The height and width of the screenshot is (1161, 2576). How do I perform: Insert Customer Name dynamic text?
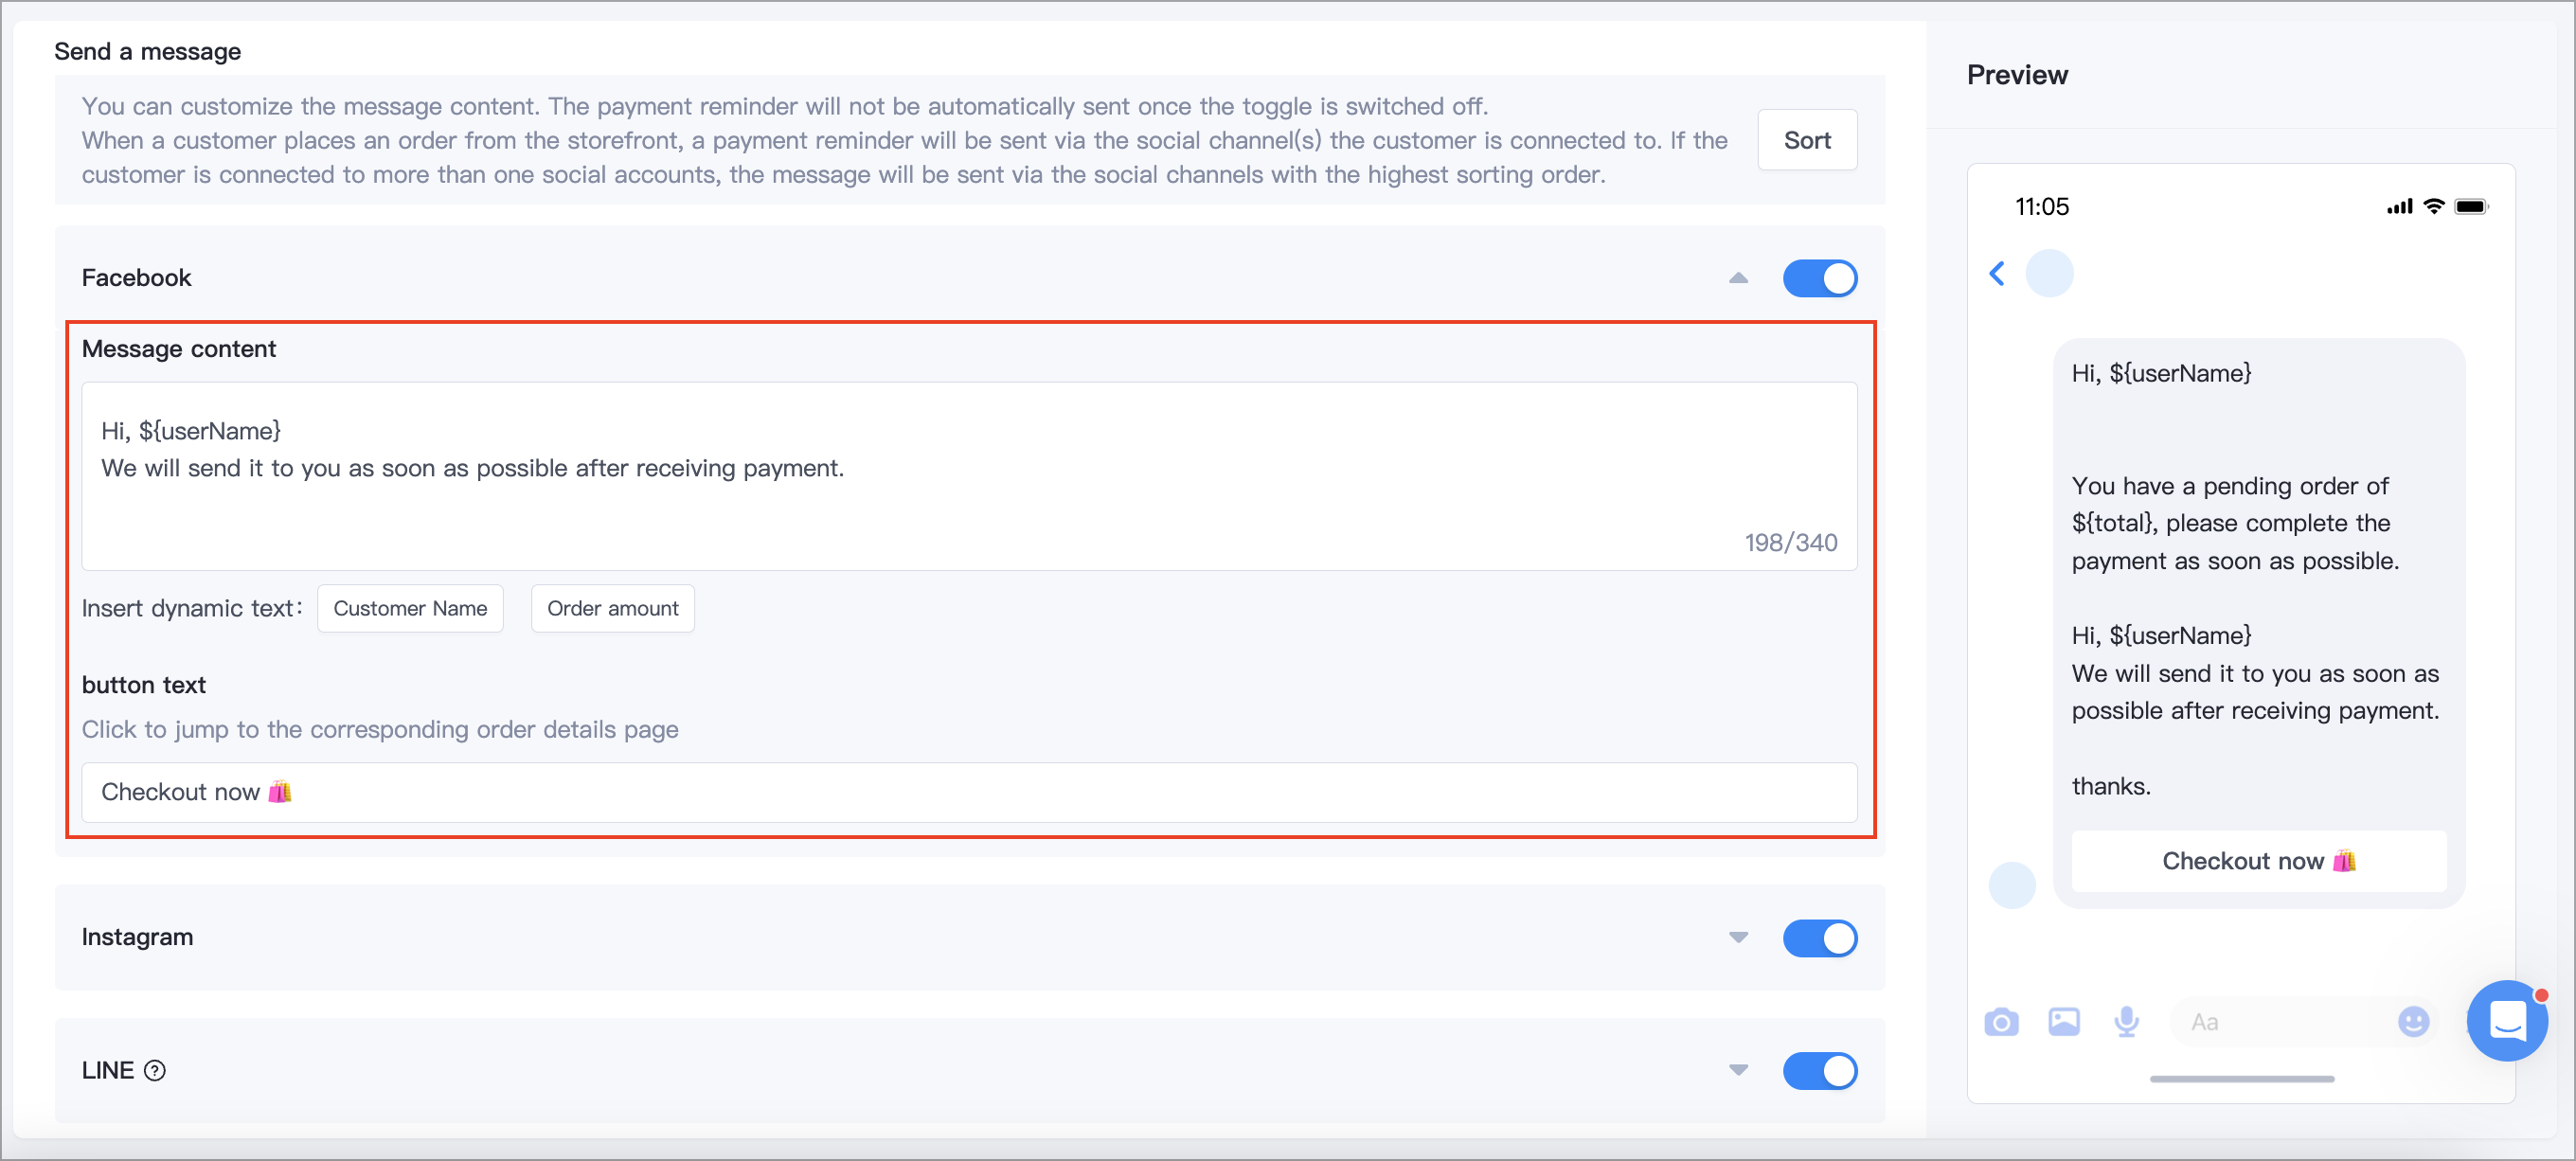410,609
